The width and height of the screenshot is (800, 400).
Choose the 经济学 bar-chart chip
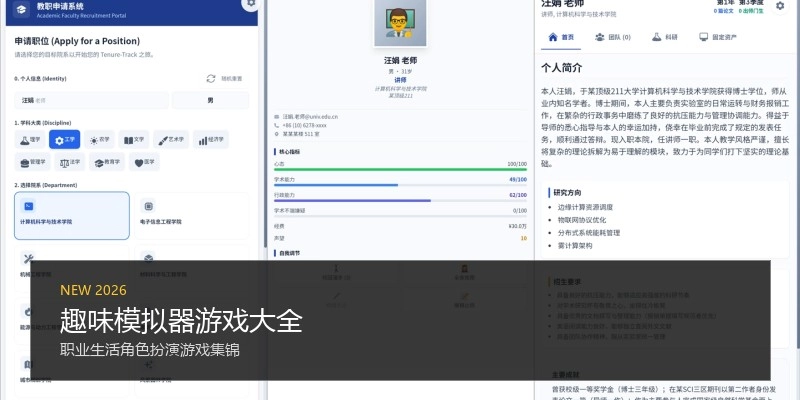[x=211, y=139]
